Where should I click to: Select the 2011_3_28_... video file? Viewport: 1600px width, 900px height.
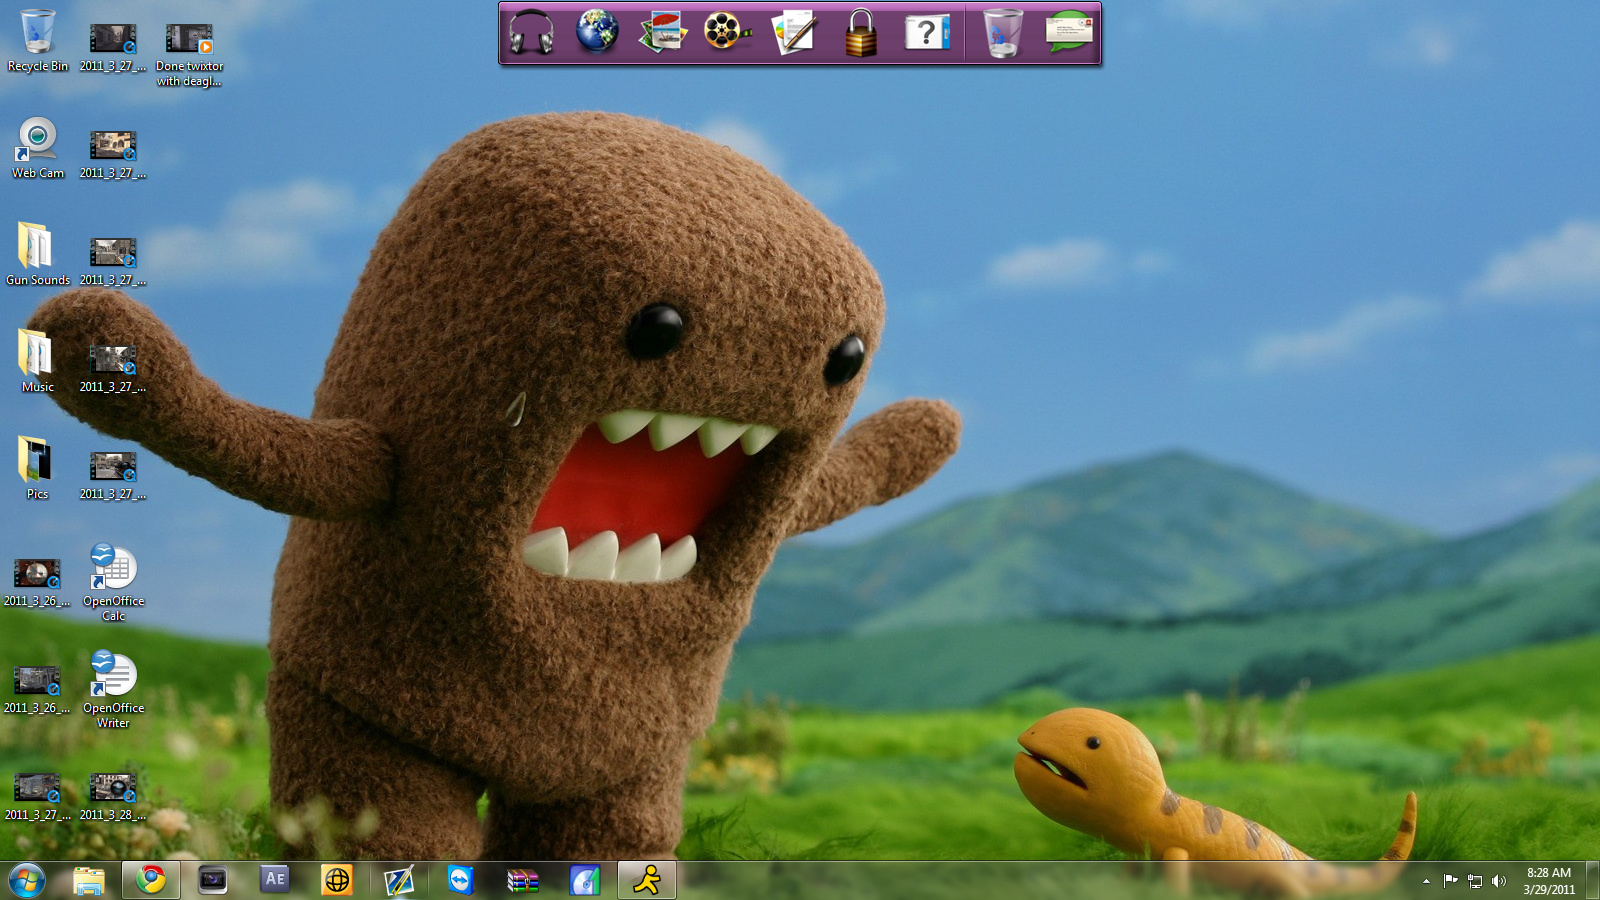click(x=113, y=797)
